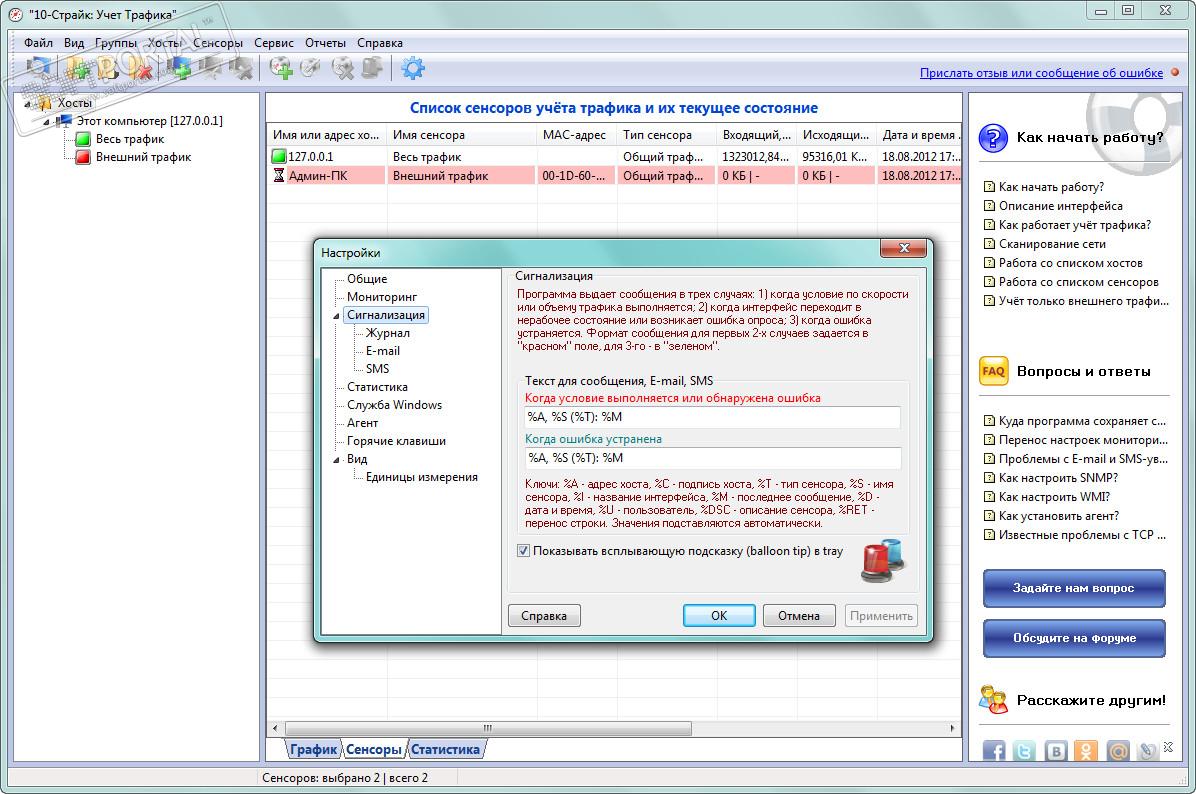Viewport: 1196px width, 794px height.
Task: Click the red error-report dot icon
Action: (1175, 72)
